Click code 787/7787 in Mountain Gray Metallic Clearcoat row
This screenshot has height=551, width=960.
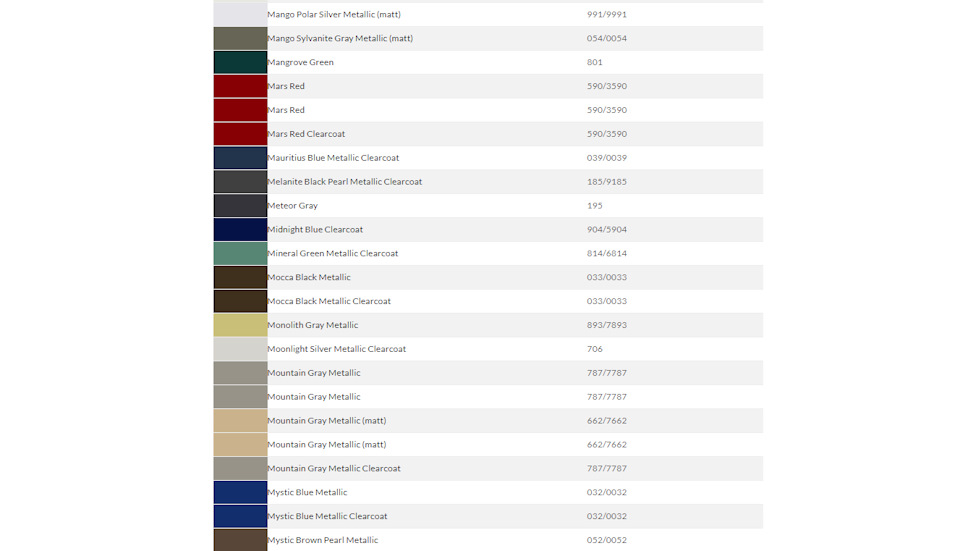click(607, 468)
